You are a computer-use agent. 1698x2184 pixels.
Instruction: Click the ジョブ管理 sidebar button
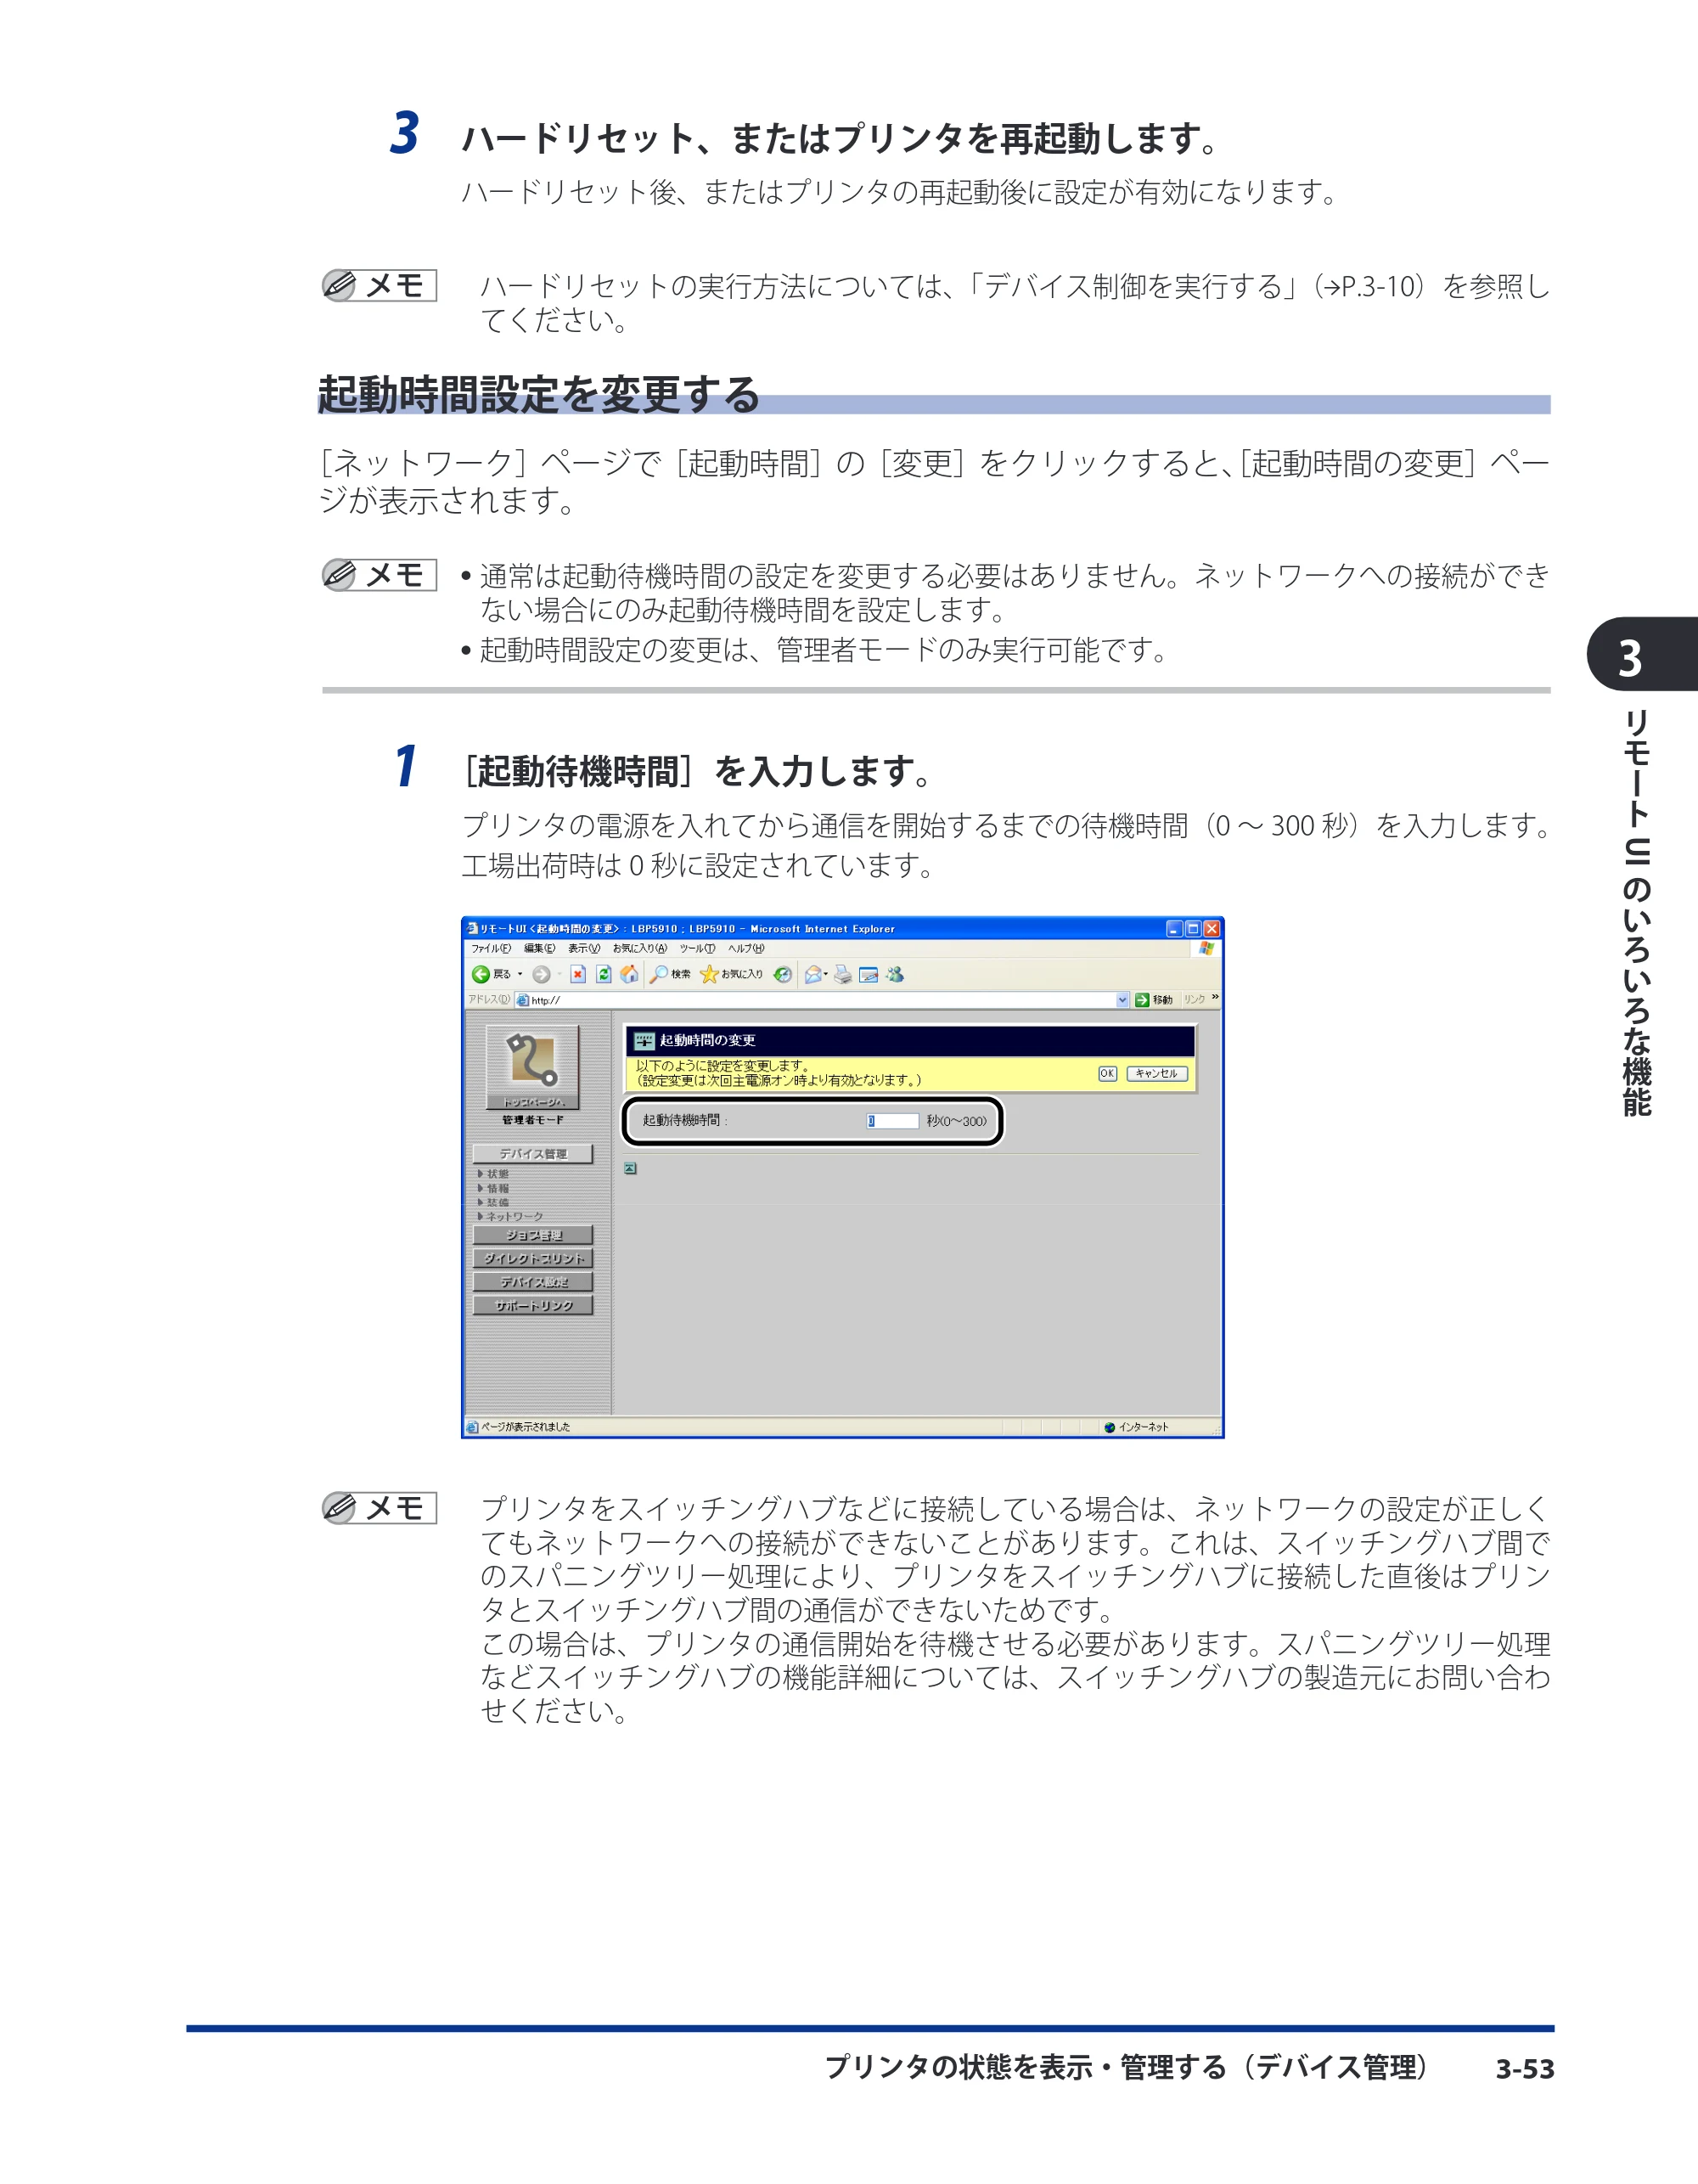click(x=533, y=1235)
